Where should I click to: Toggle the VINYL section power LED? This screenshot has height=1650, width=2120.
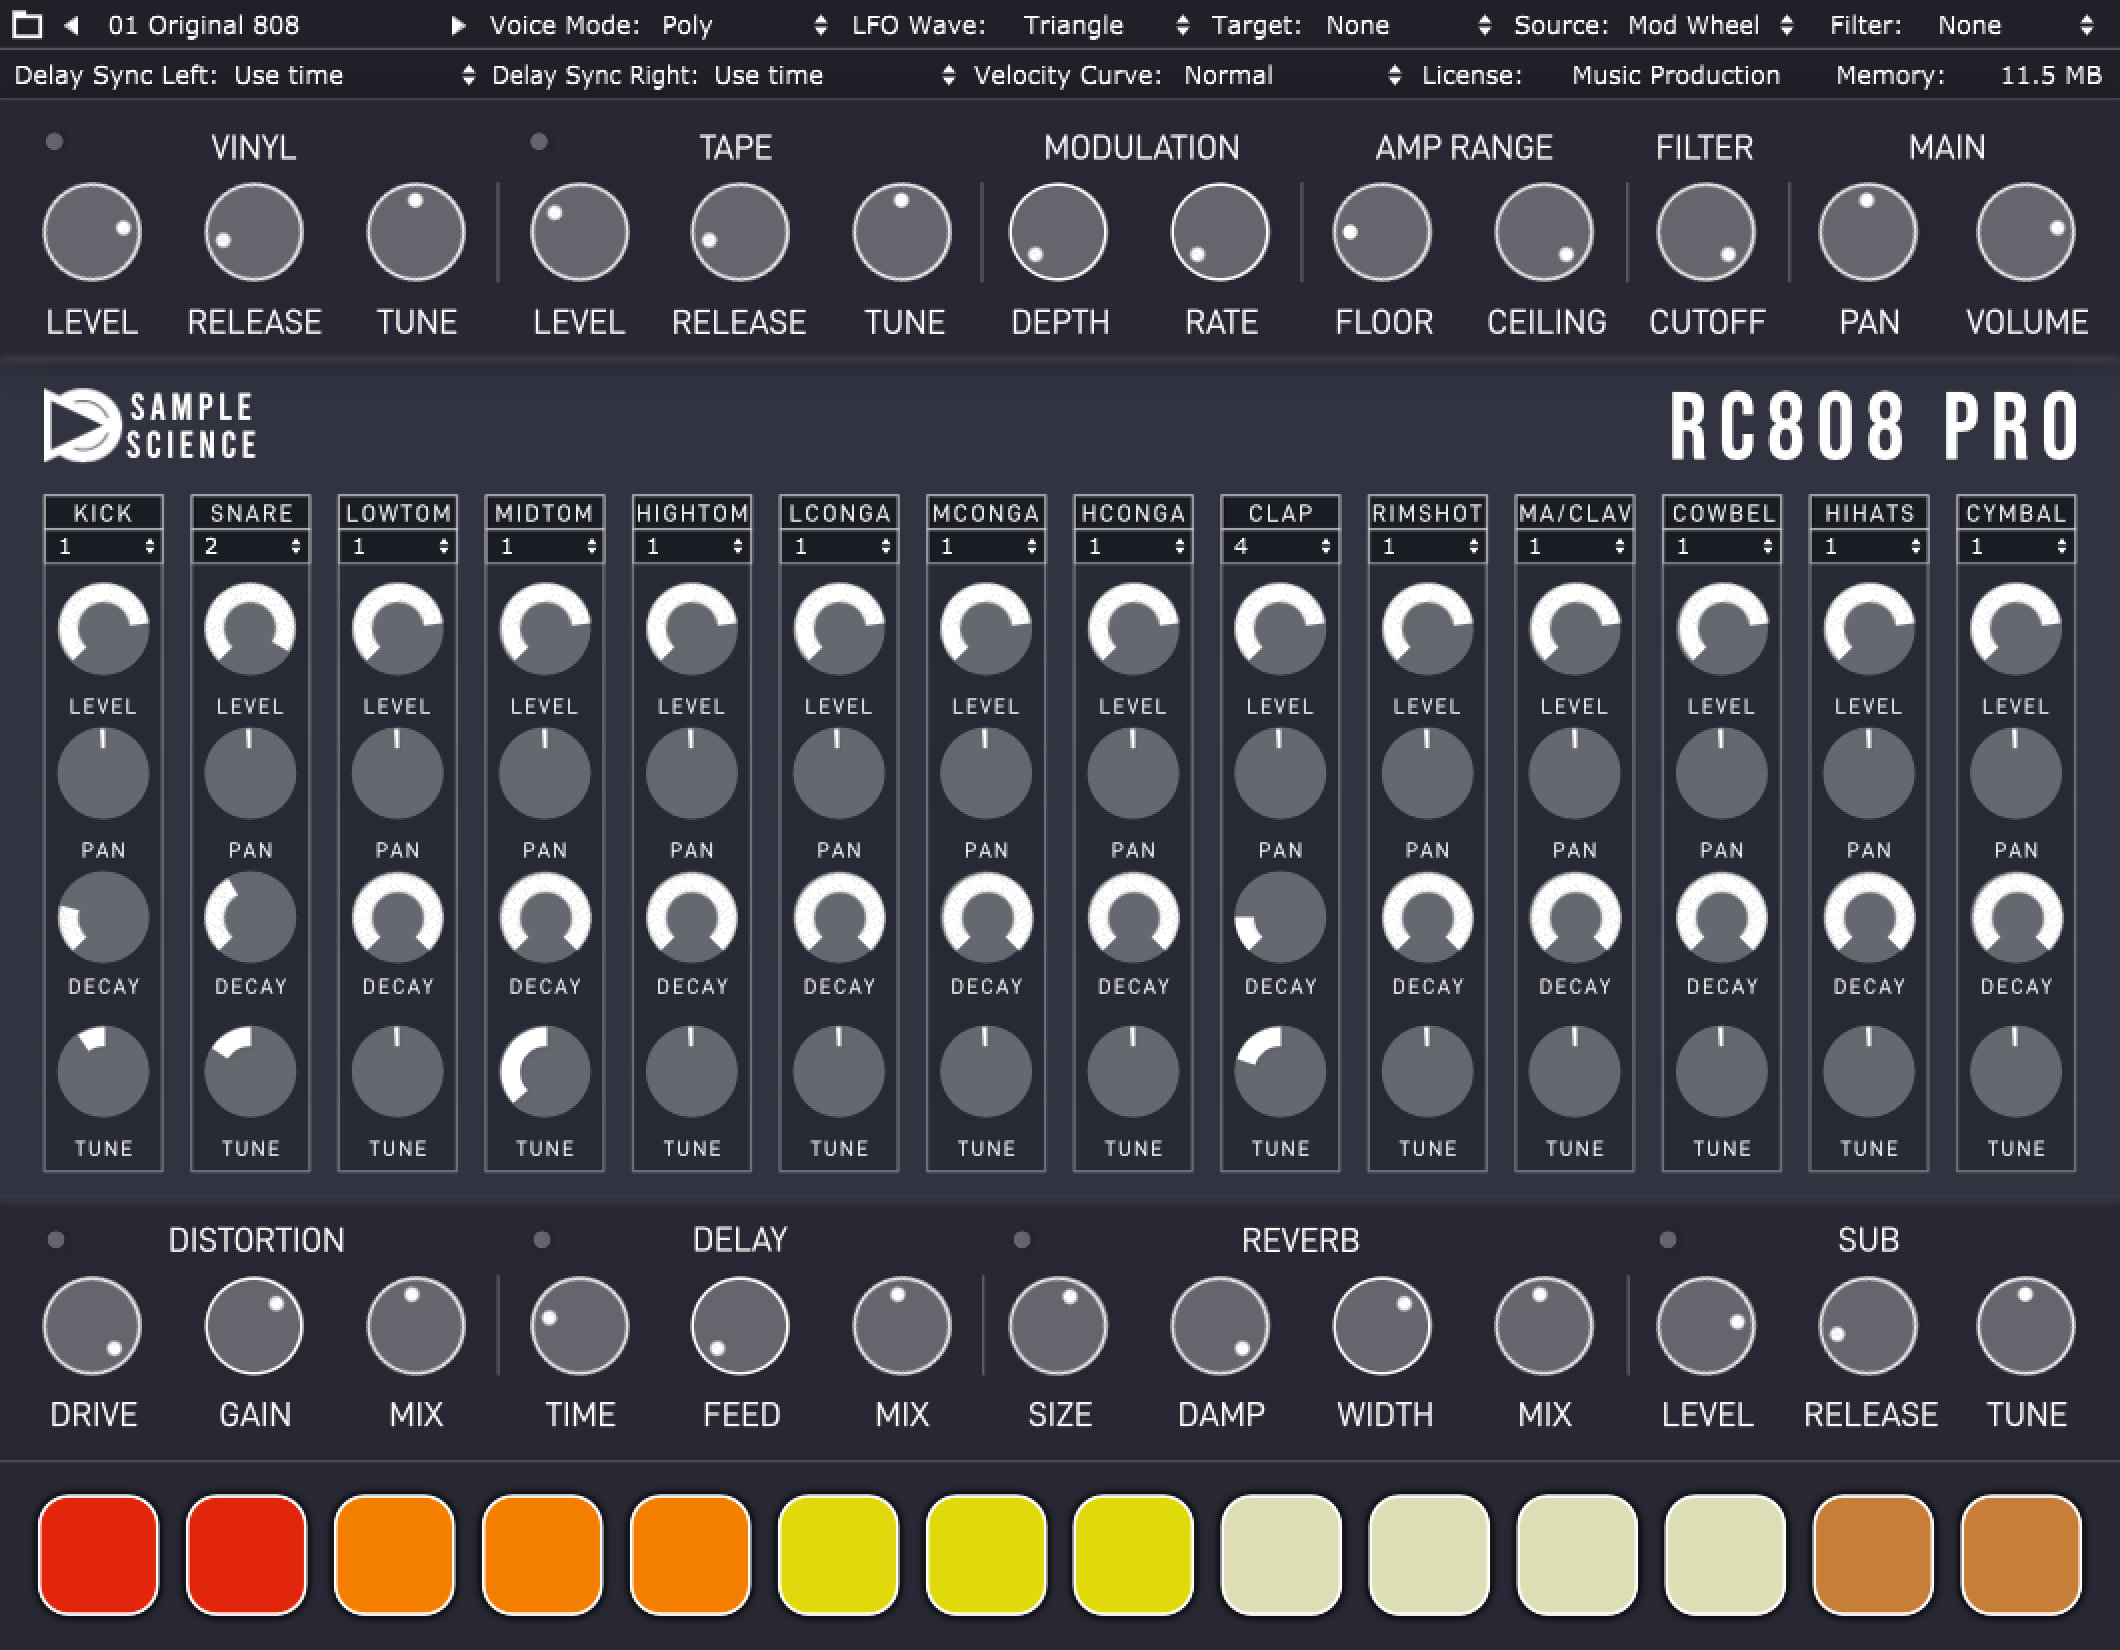(x=55, y=142)
